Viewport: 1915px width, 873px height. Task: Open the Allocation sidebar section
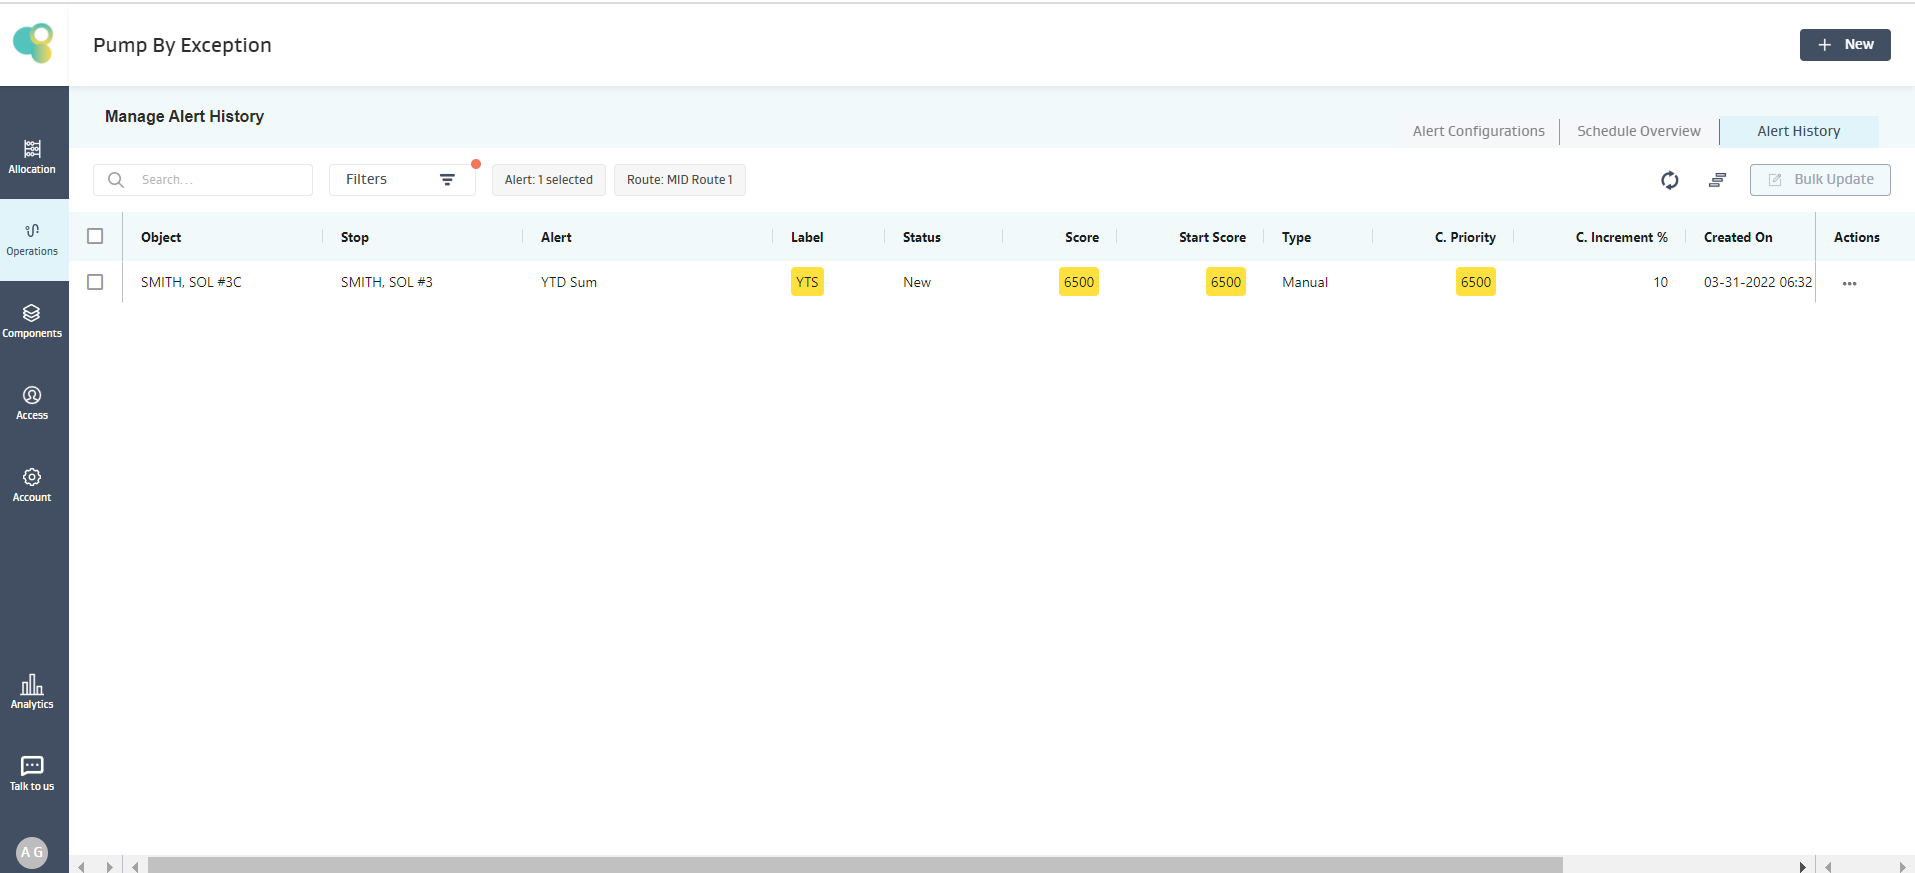point(32,157)
